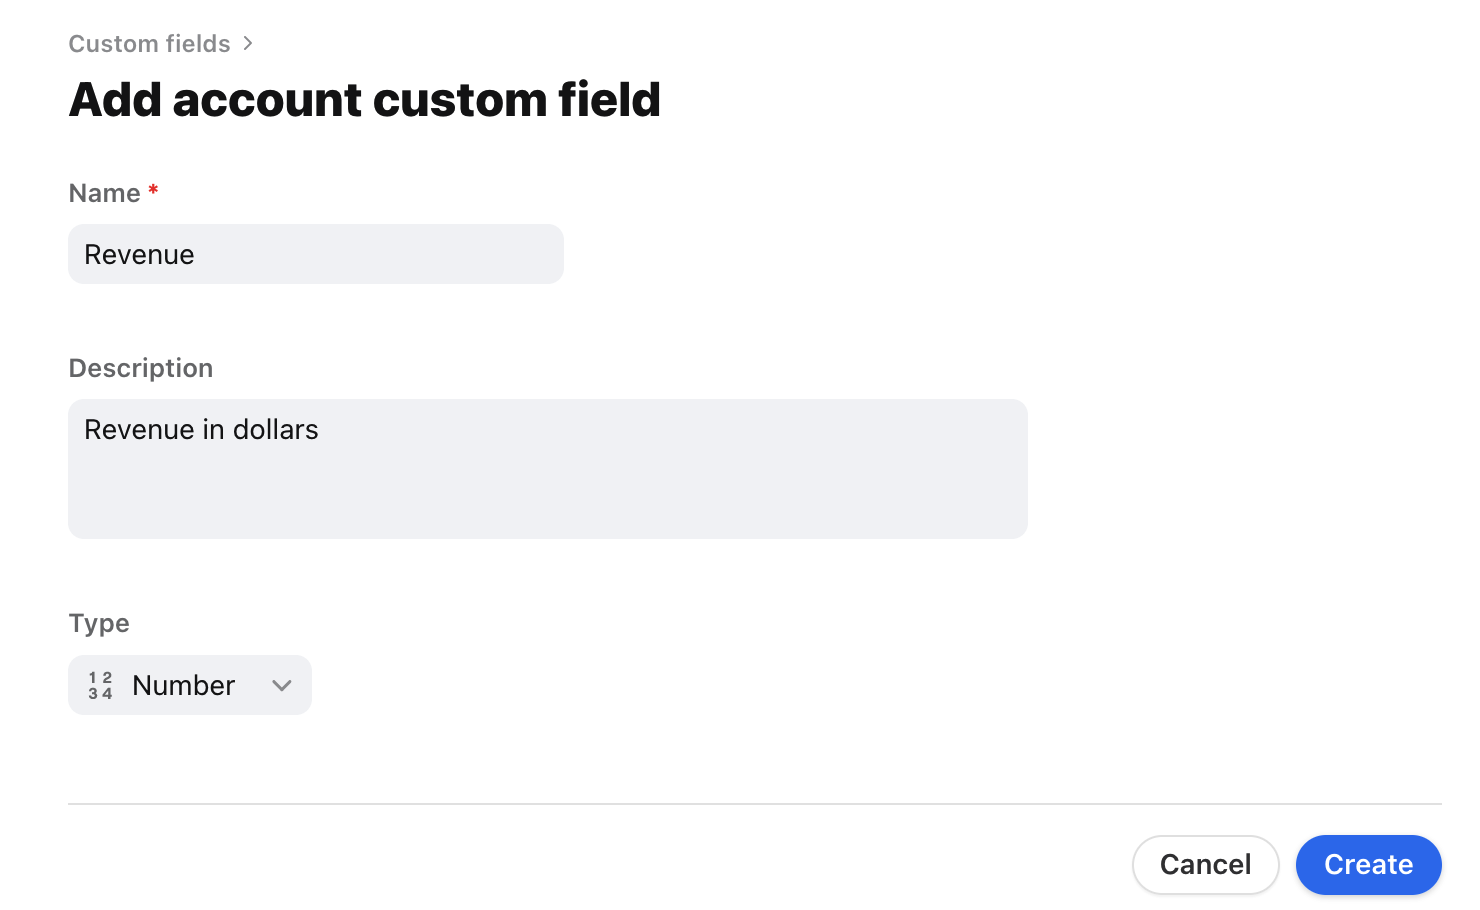Image resolution: width=1480 pixels, height=910 pixels.
Task: Select the Number label in Type selector
Action: [184, 686]
